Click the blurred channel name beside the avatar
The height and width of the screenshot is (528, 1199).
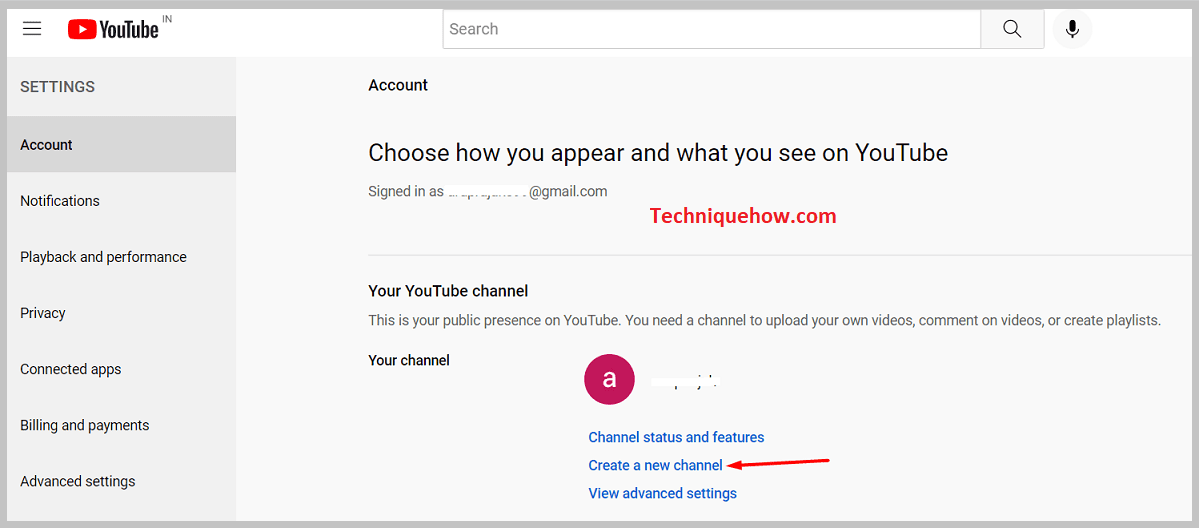coord(686,381)
